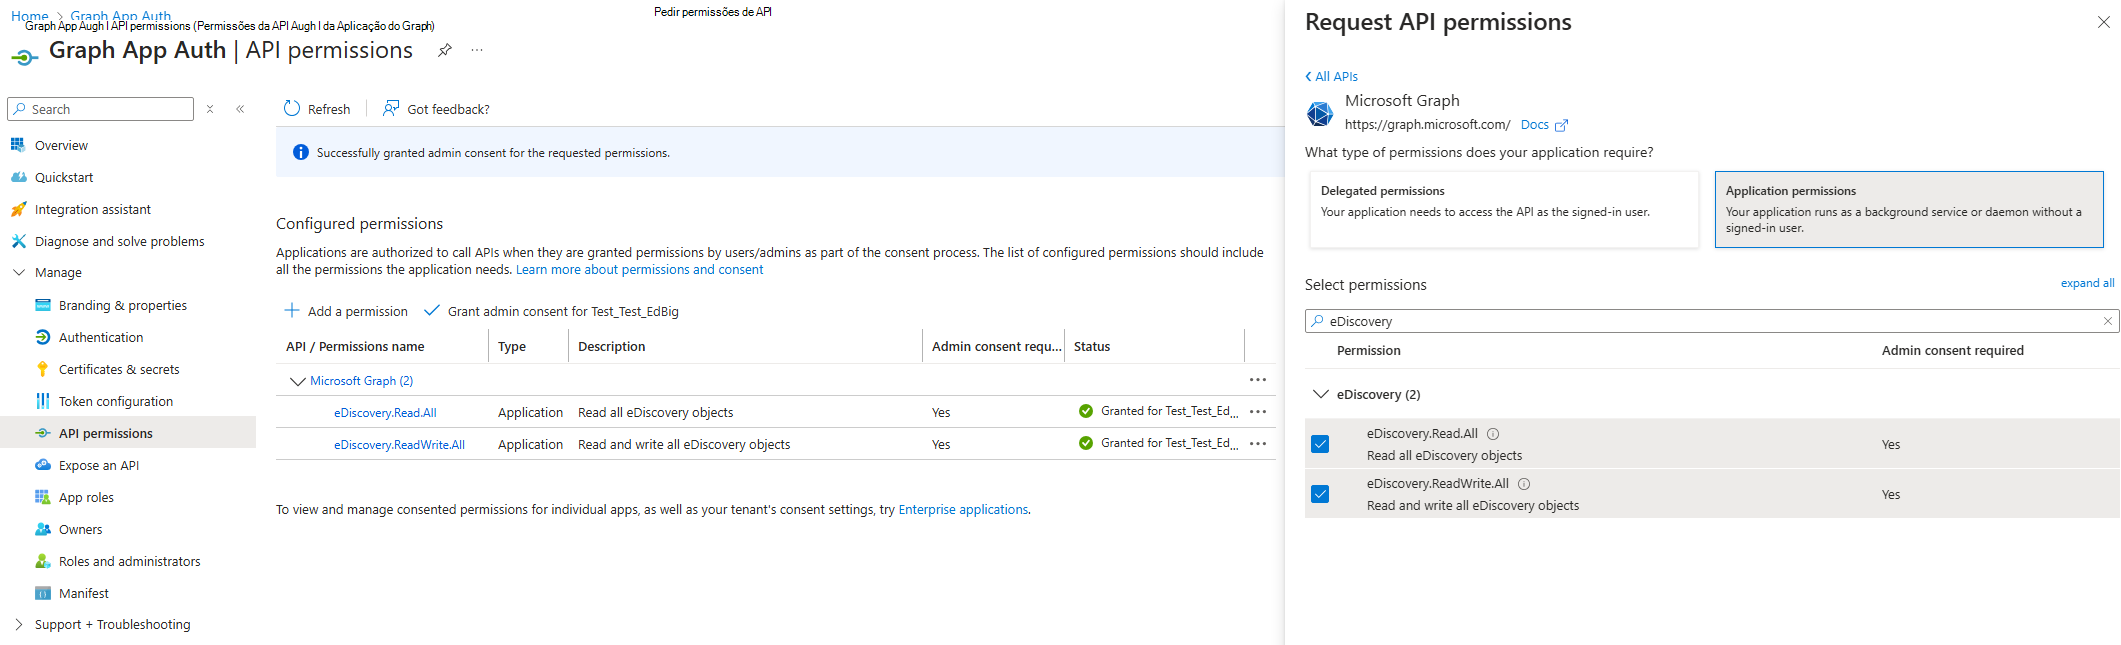Collapse the eDiscovery (2) permission group

(x=1320, y=394)
